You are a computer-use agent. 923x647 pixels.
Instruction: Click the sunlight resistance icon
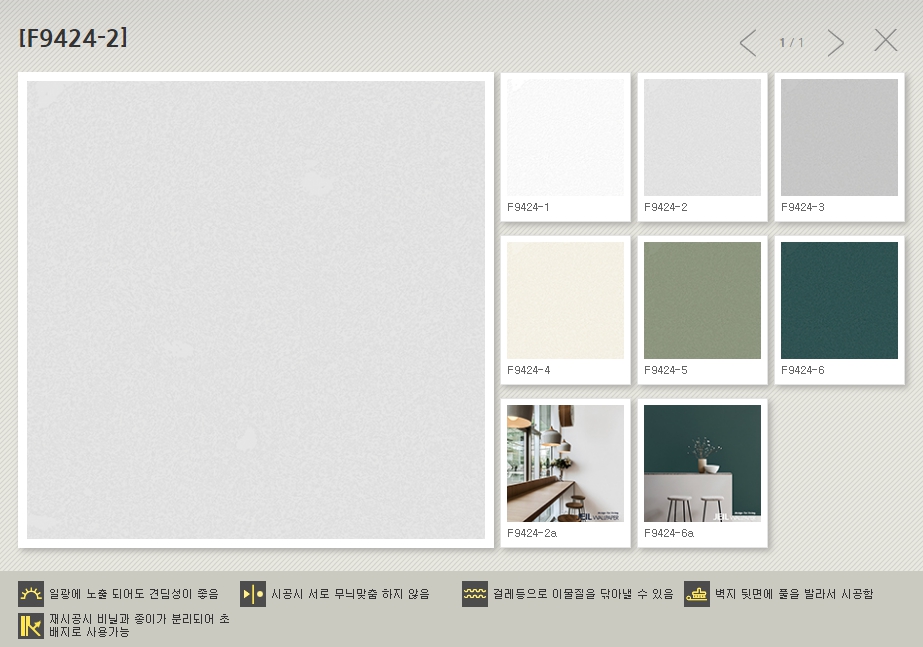coord(31,594)
